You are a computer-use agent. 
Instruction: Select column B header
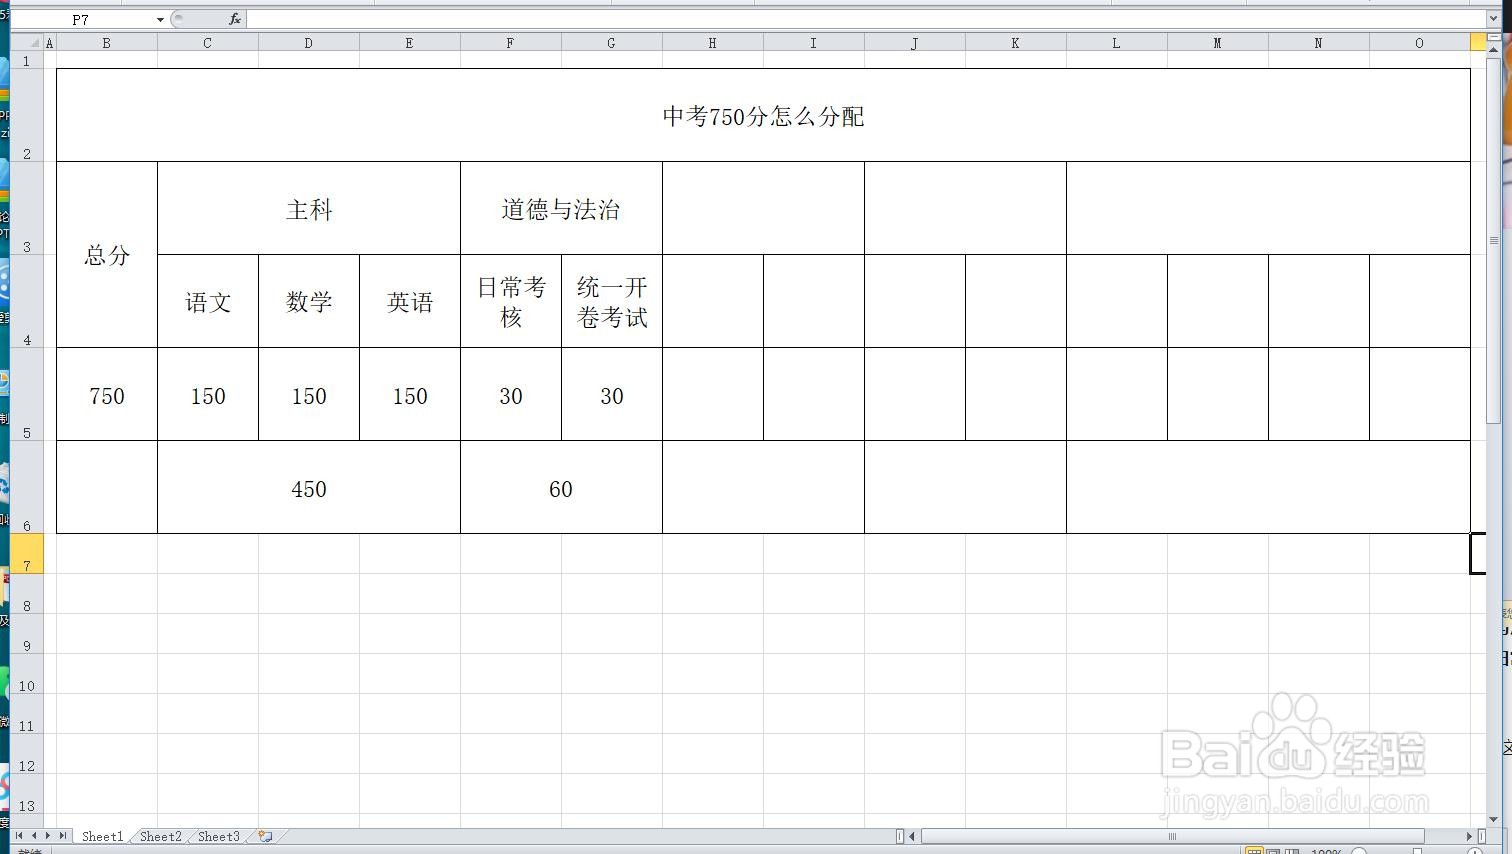click(107, 43)
